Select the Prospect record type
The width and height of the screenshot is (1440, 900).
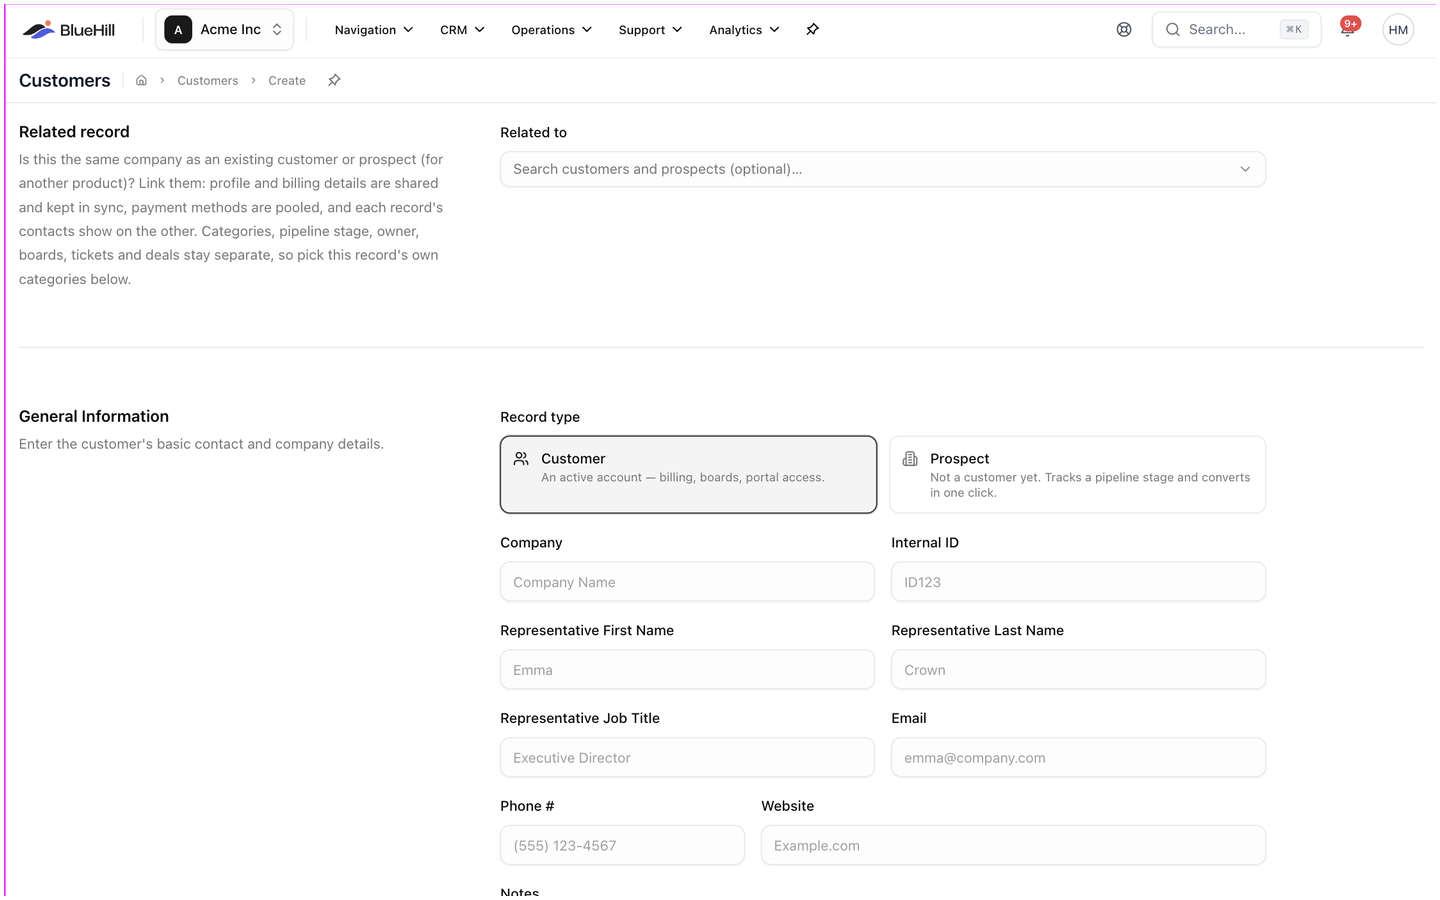click(x=1077, y=475)
